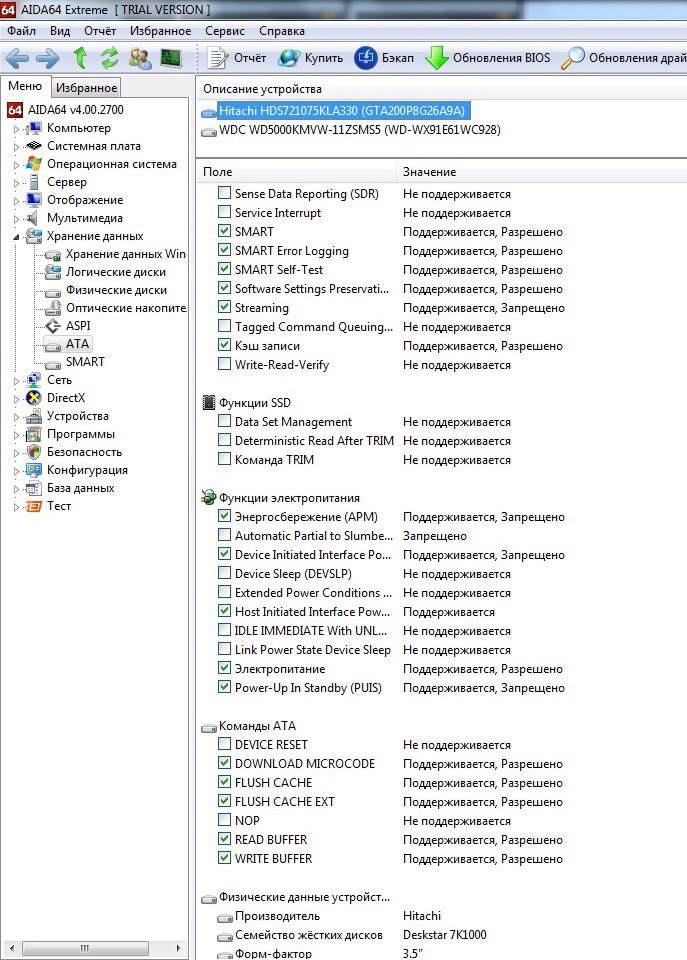Click the driver updates magnifier icon

click(572, 58)
